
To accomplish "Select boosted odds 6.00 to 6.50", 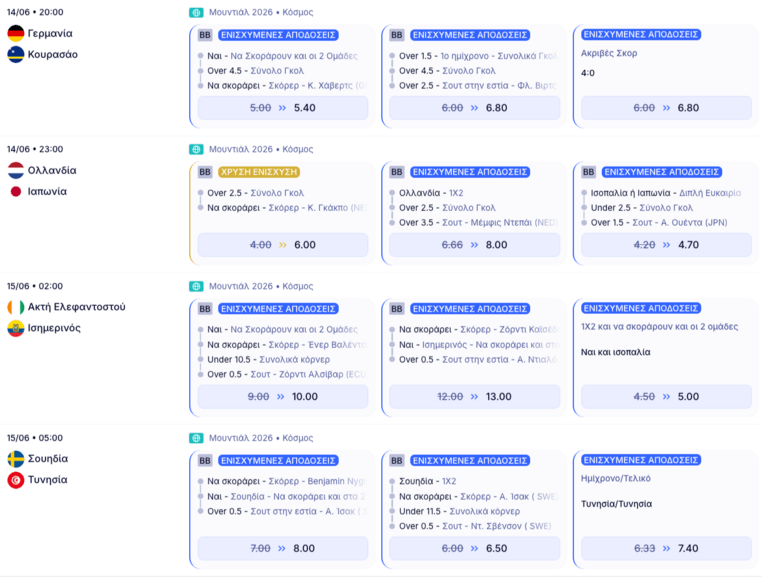I will [x=474, y=548].
